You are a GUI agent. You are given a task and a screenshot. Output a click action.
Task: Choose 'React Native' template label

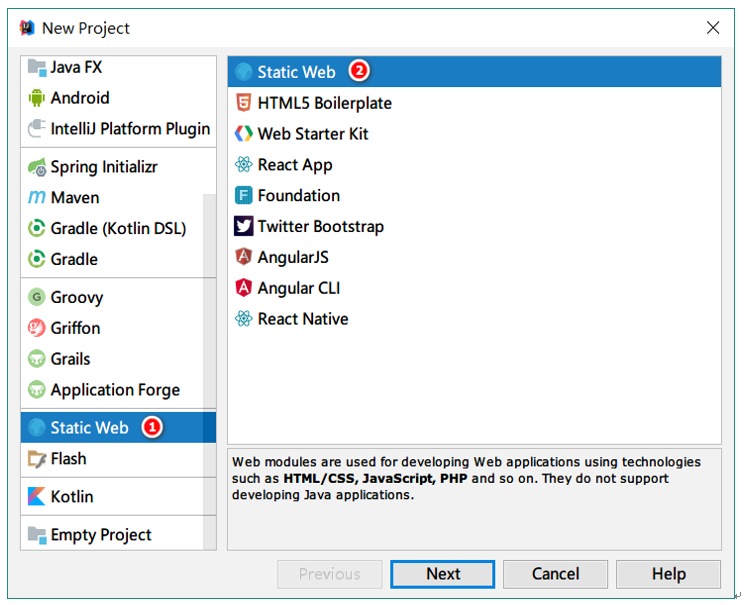coord(303,319)
